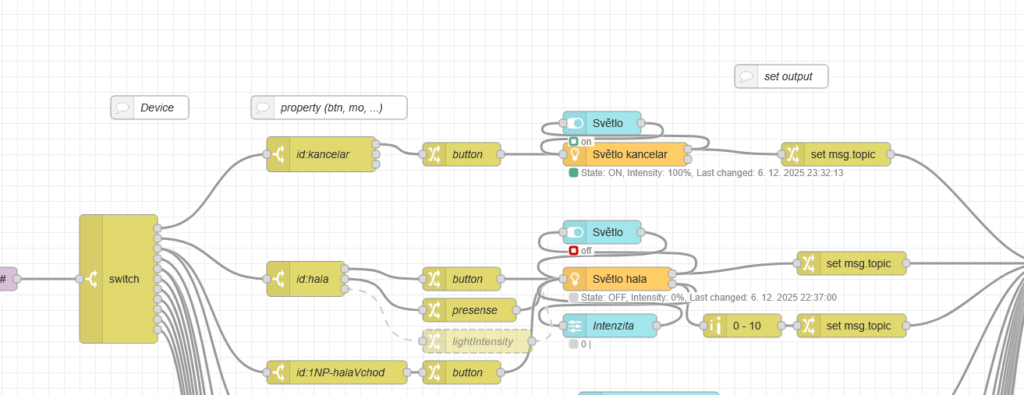Click input port of Světlo kancelar node

point(563,155)
